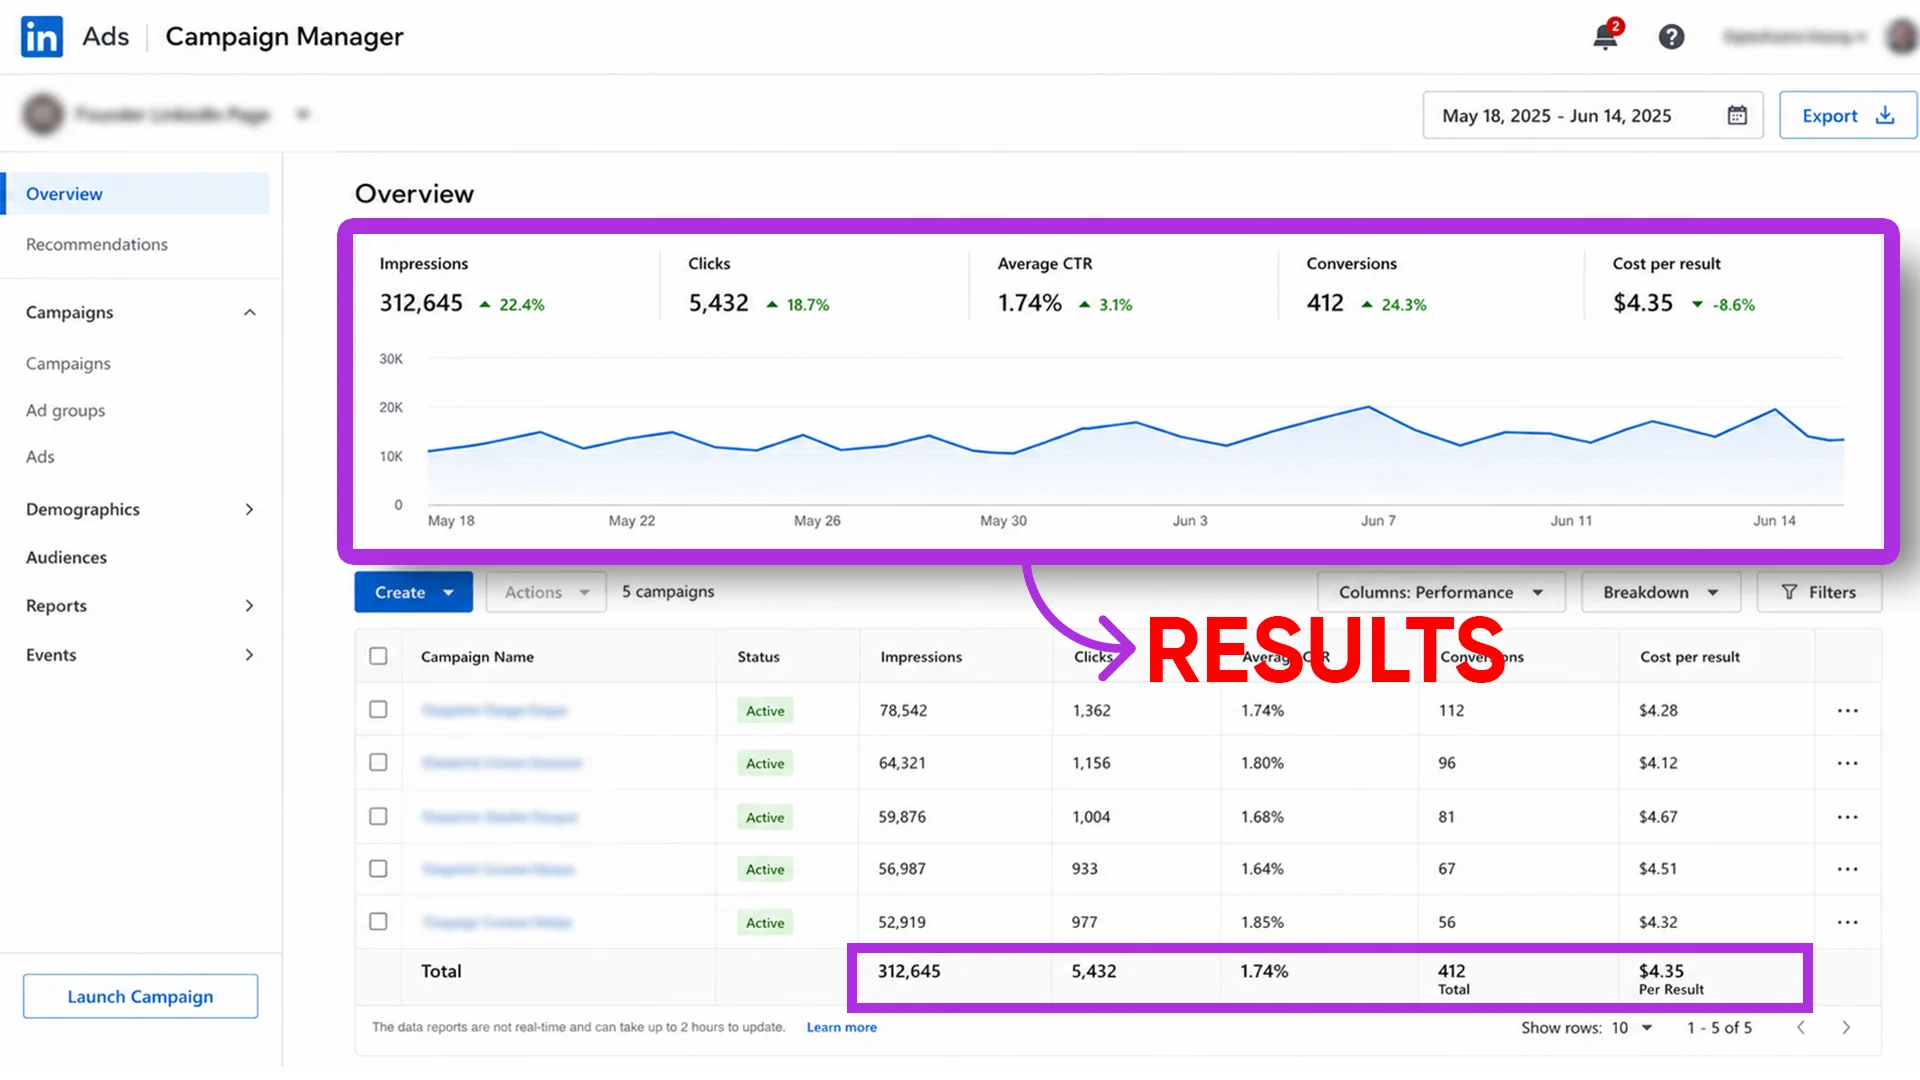This screenshot has height=1080, width=1920.
Task: Collapse the Campaigns sidebar section
Action: point(249,312)
